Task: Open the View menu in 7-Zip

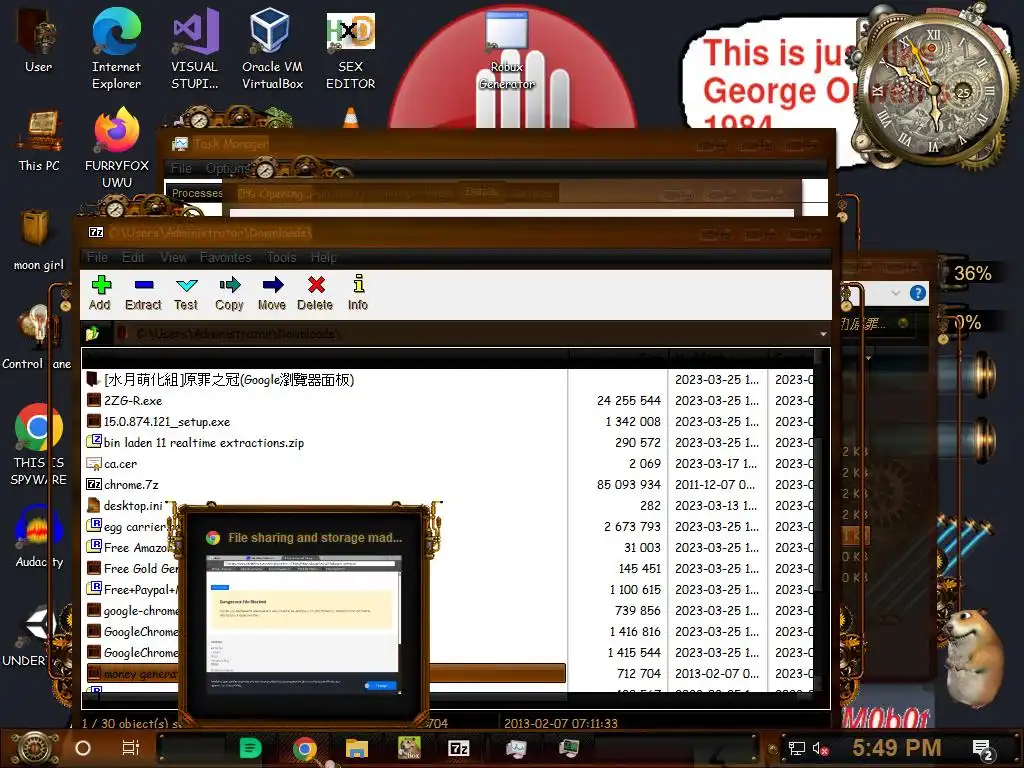Action: [173, 257]
